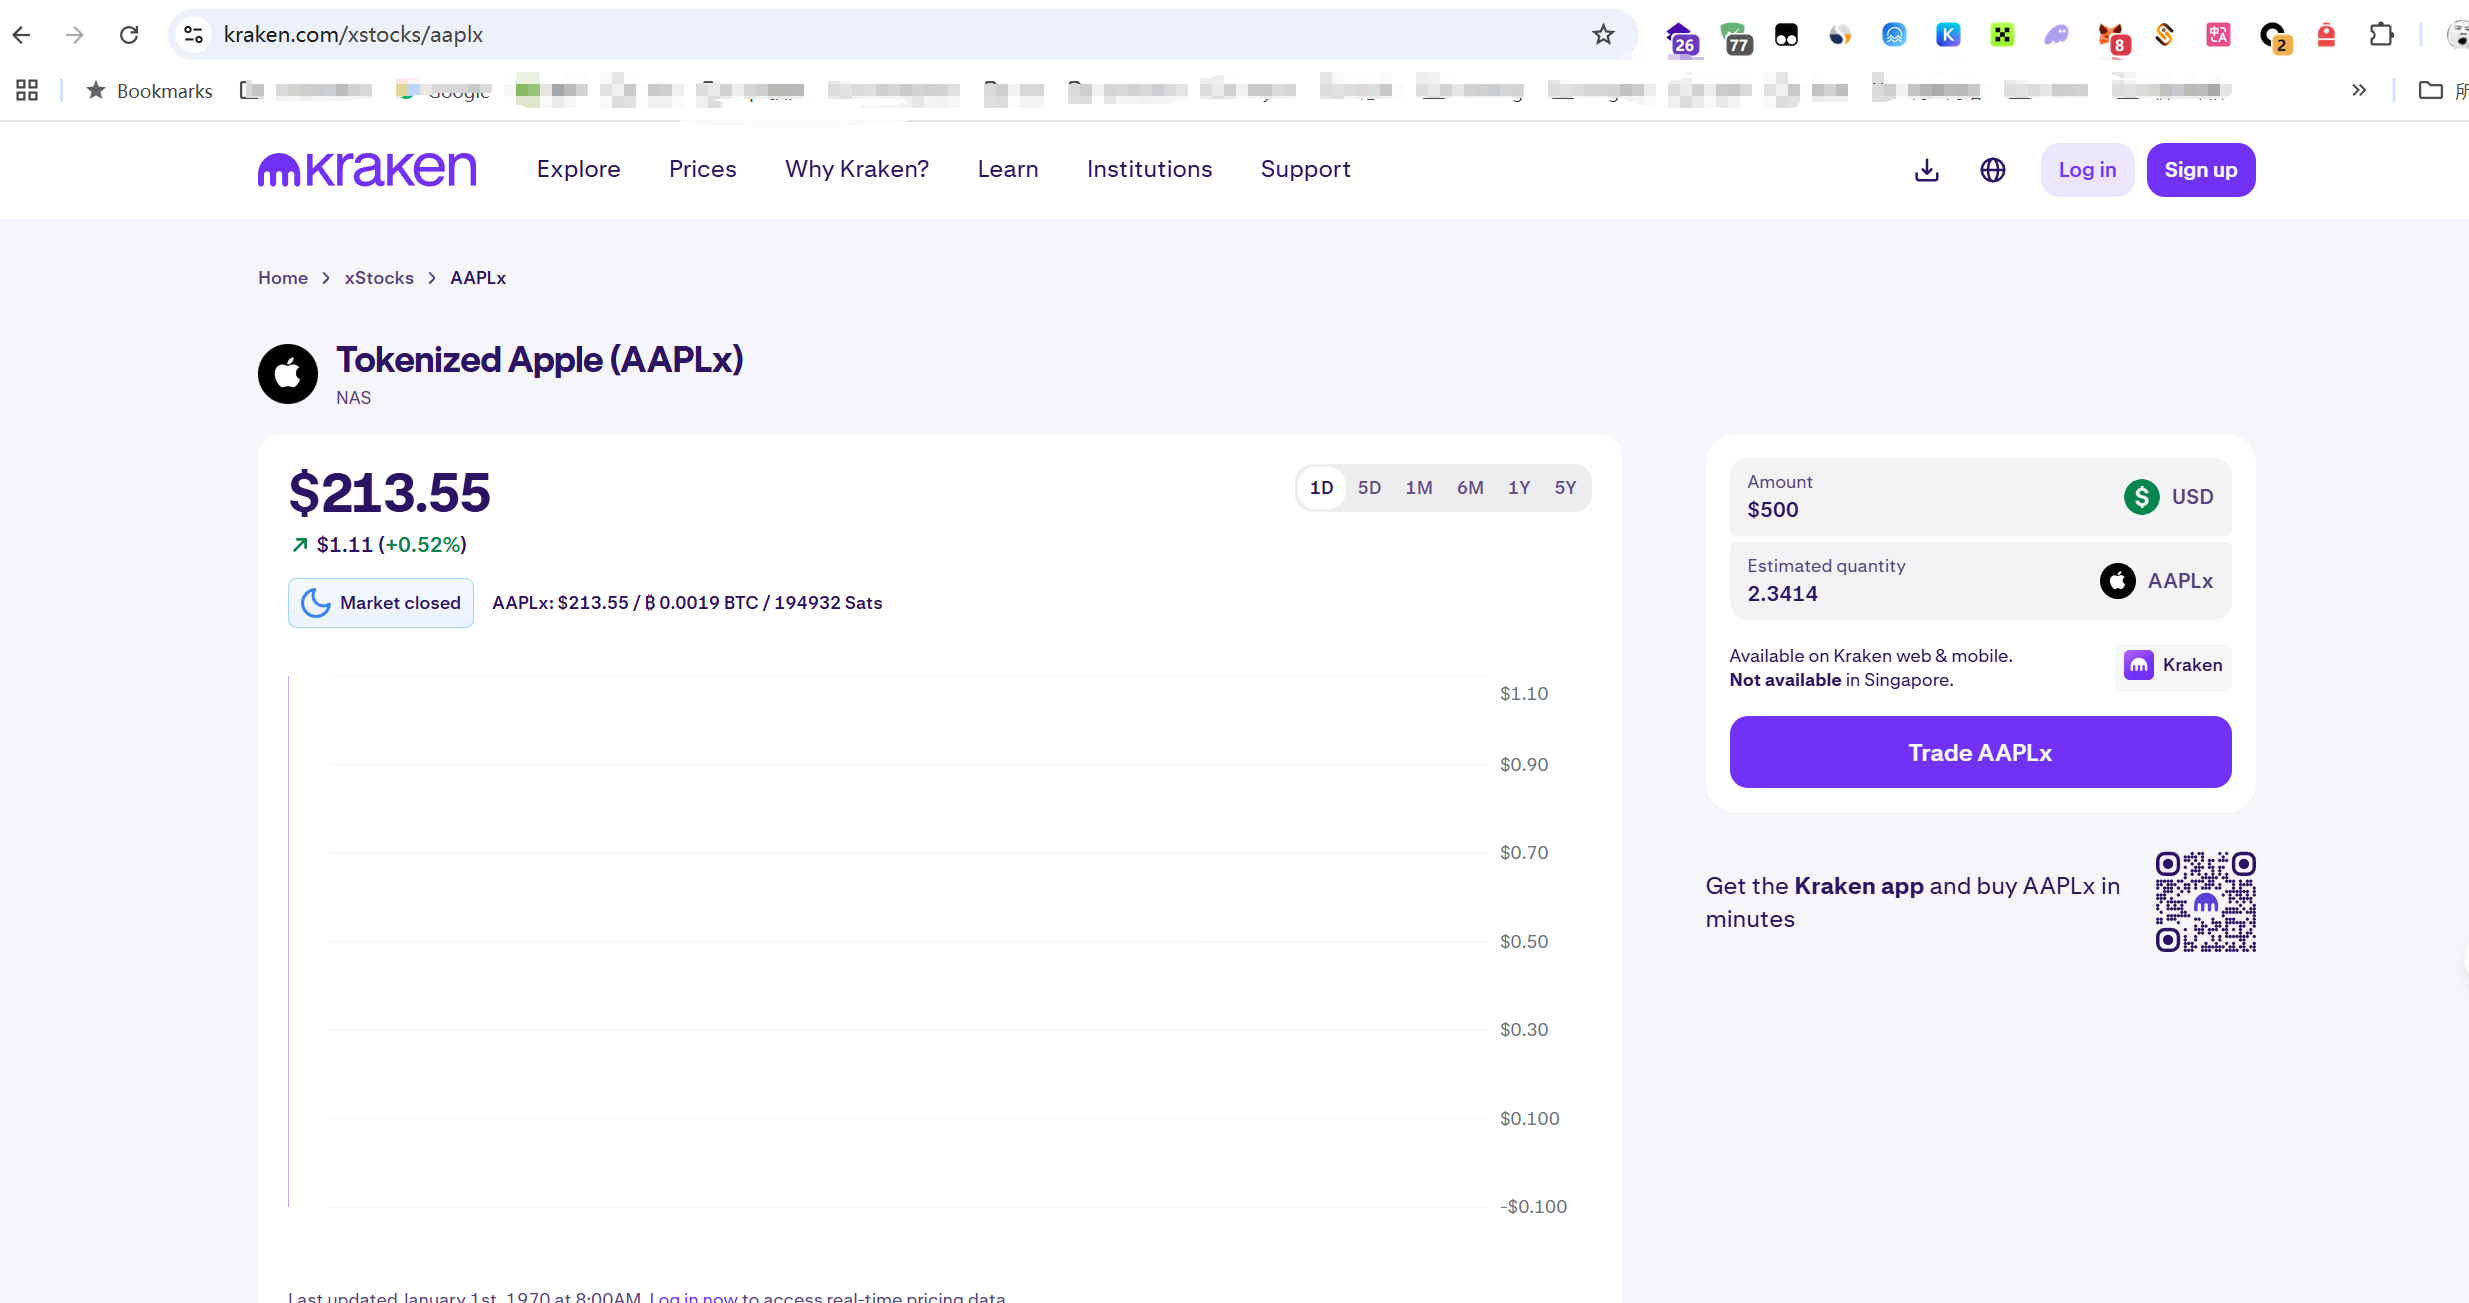The width and height of the screenshot is (2469, 1303).
Task: Click the Trade AAPLx button
Action: (x=1980, y=752)
